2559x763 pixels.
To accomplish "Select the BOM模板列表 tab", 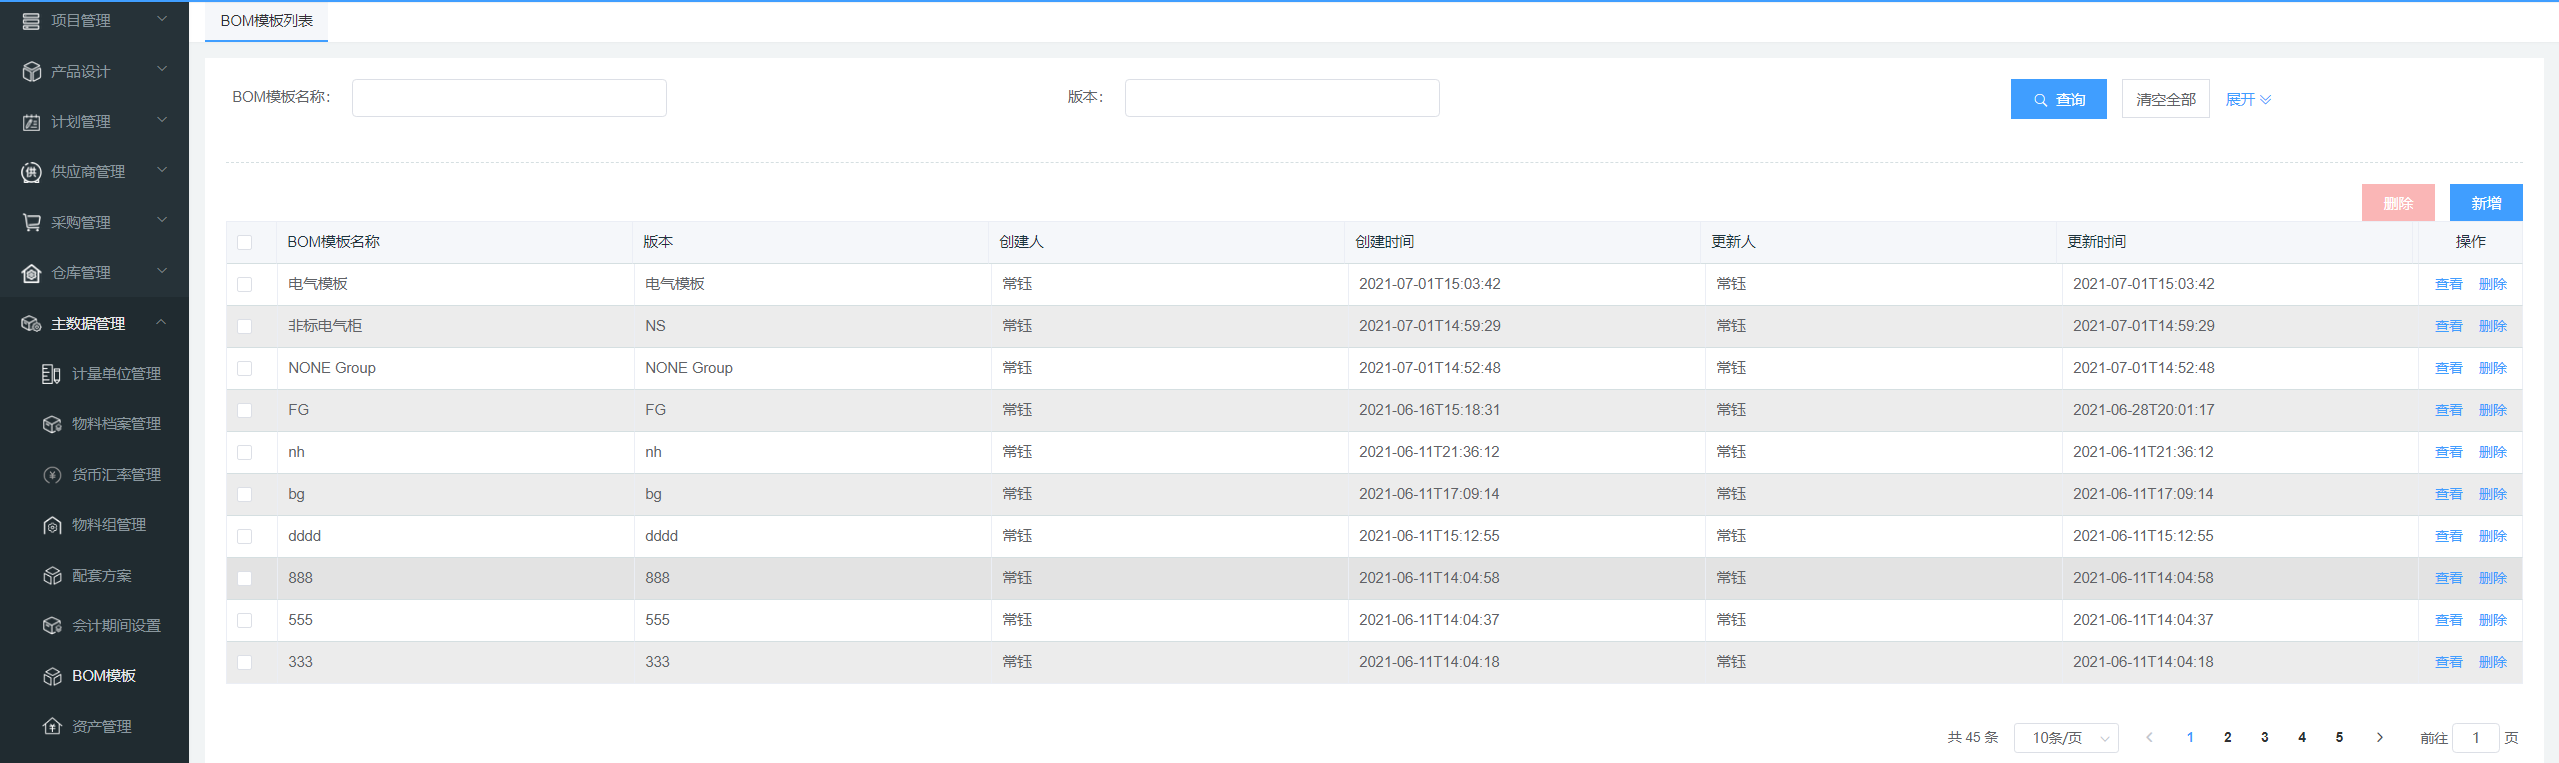I will 266,21.
